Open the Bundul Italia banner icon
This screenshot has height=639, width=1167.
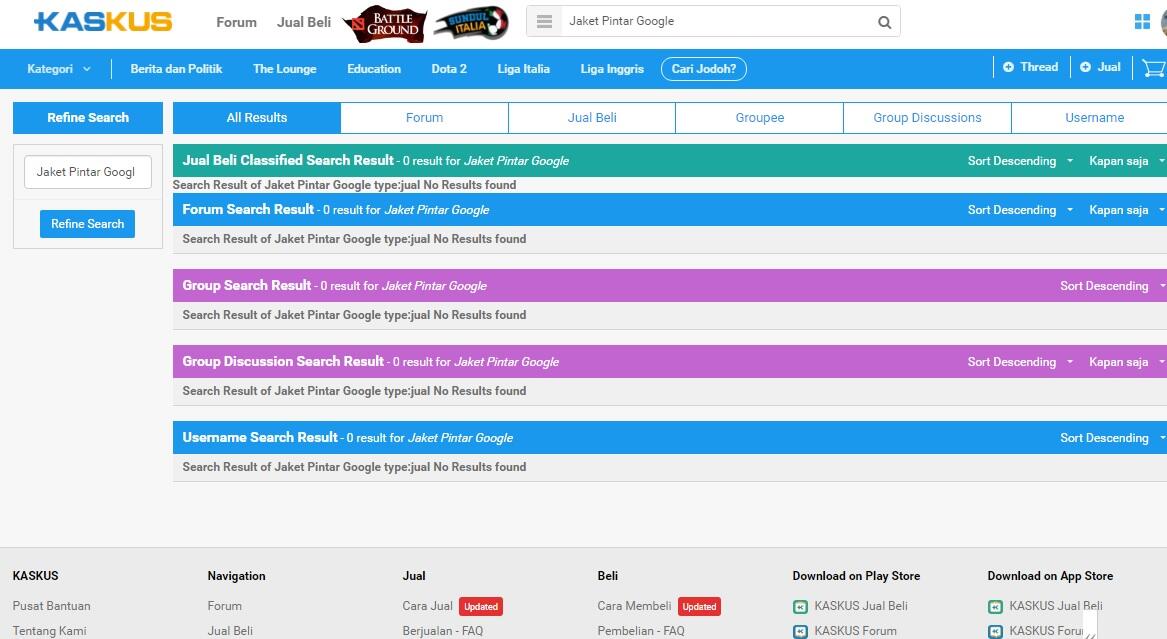coord(472,23)
